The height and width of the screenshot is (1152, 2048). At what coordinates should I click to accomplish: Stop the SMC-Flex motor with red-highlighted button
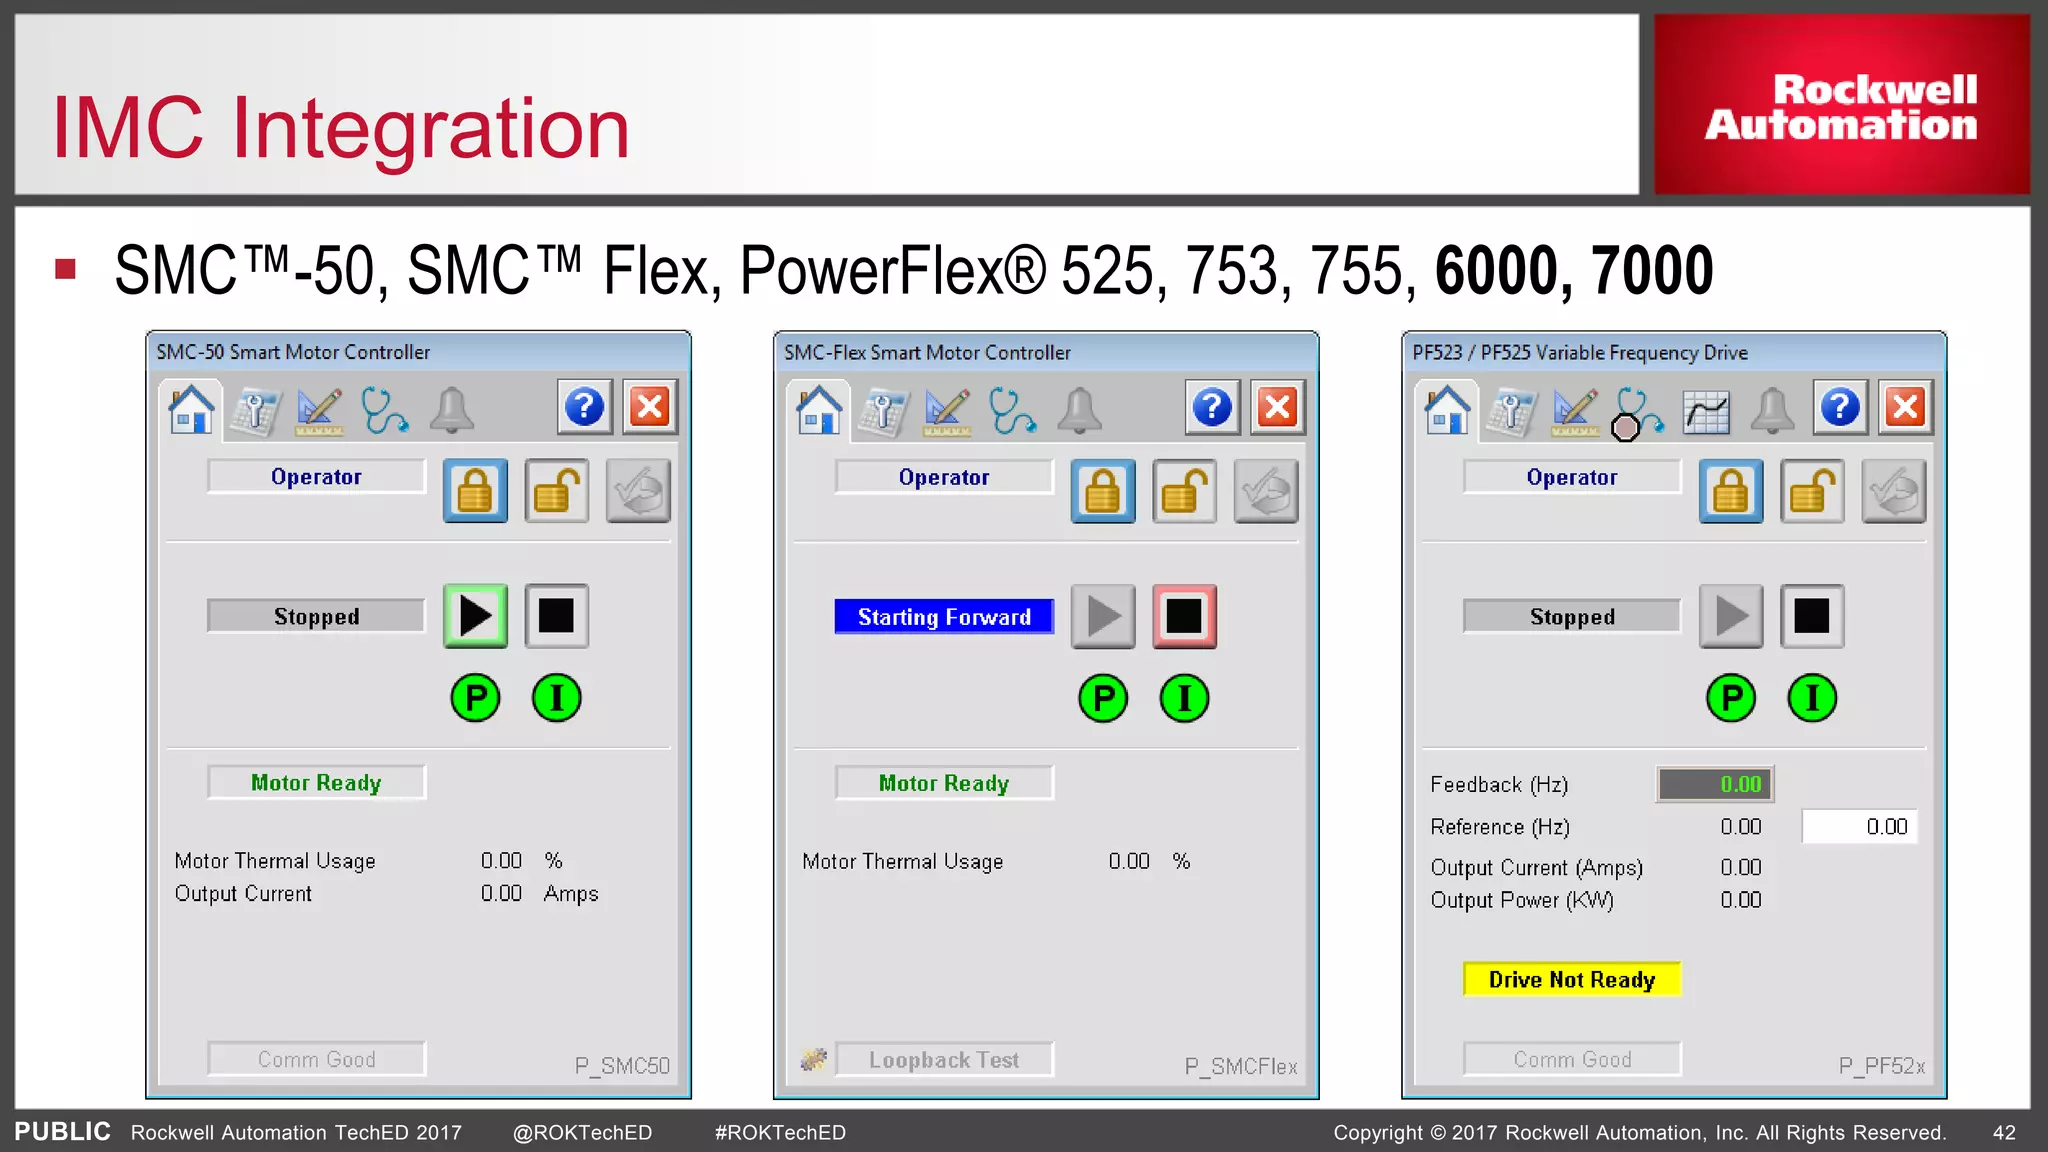click(x=1184, y=616)
